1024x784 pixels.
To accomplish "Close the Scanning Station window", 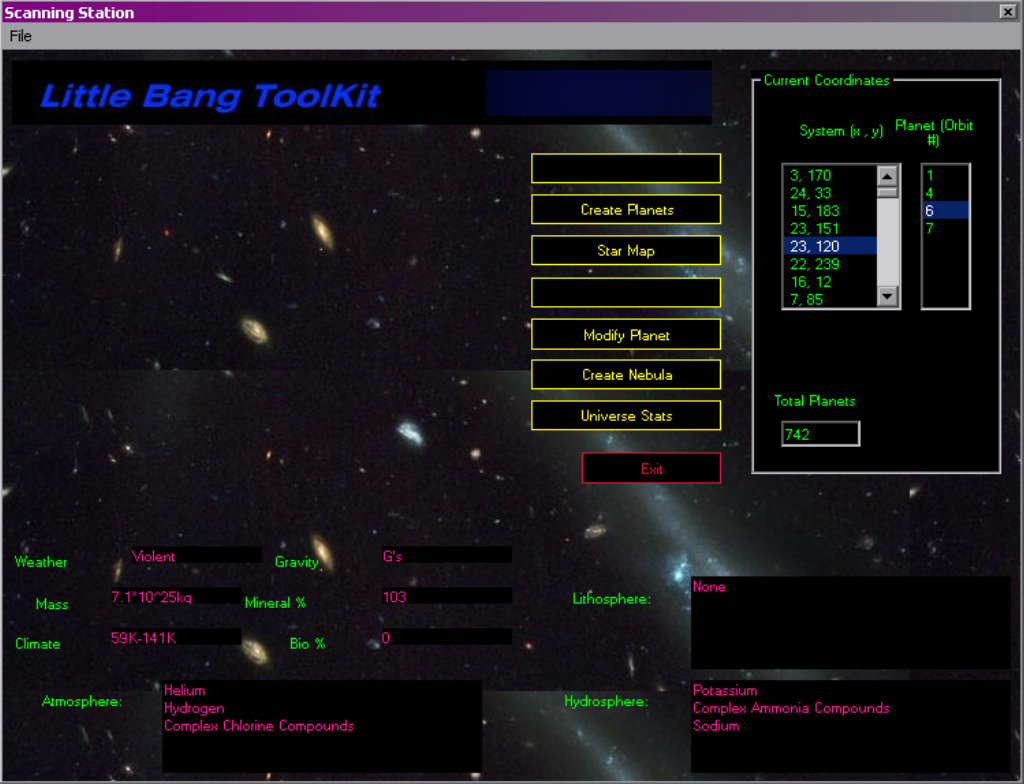I will 1007,12.
